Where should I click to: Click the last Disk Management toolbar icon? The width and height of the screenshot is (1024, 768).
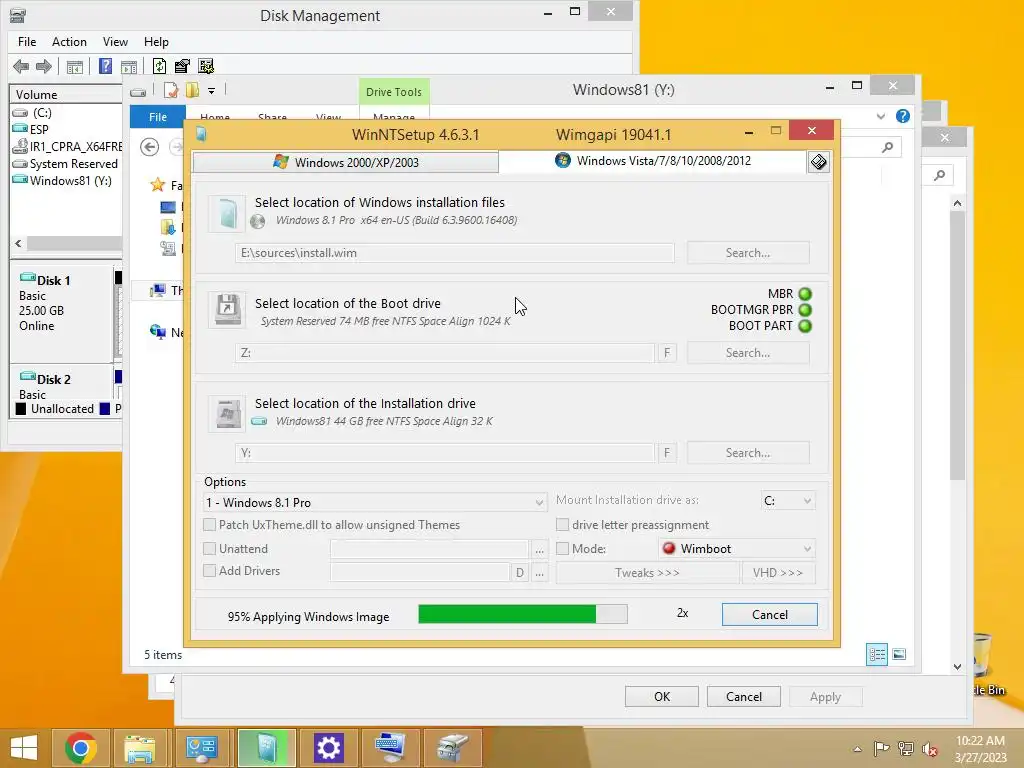click(206, 66)
